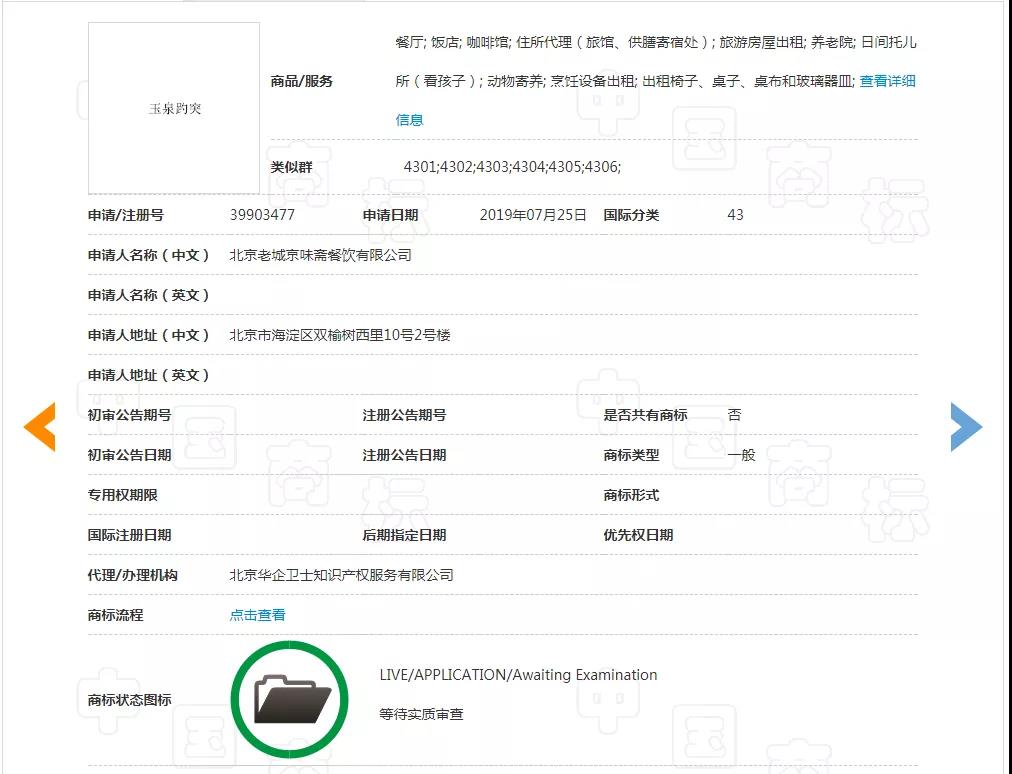Viewport: 1012px width, 774px height.
Task: Click the similar group codes 4301;4302;4303
Action: pyautogui.click(x=511, y=167)
